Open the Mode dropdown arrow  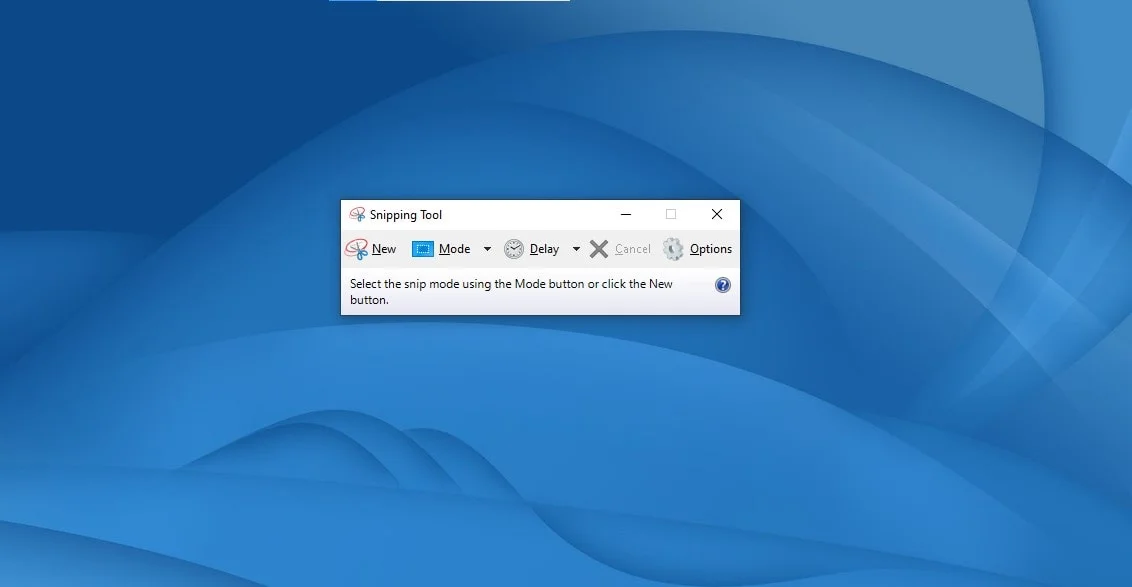(x=487, y=248)
